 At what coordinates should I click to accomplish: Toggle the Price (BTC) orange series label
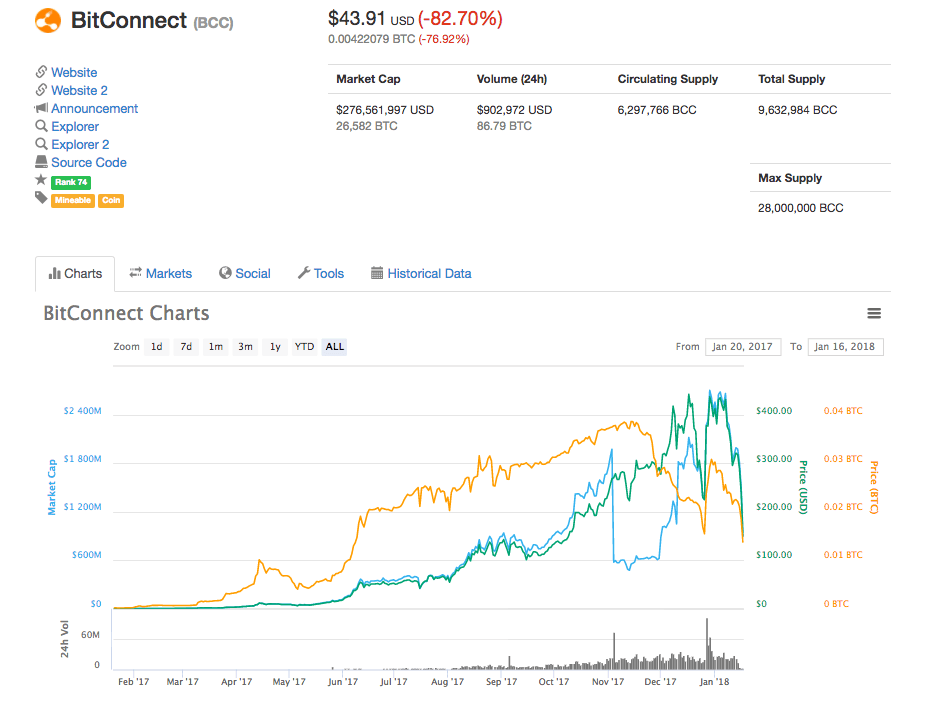coord(873,487)
